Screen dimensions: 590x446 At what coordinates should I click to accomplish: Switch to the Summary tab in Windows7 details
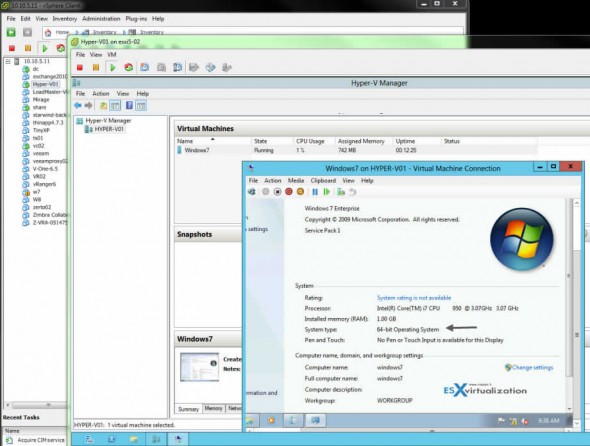189,409
